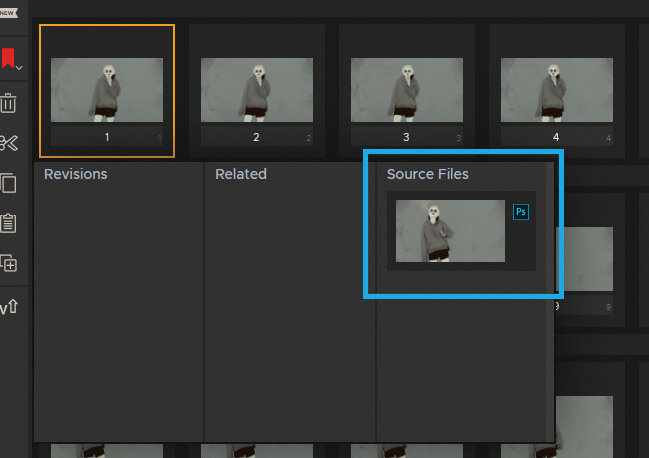Click the label "3" under third frame
The width and height of the screenshot is (649, 458).
pos(406,137)
